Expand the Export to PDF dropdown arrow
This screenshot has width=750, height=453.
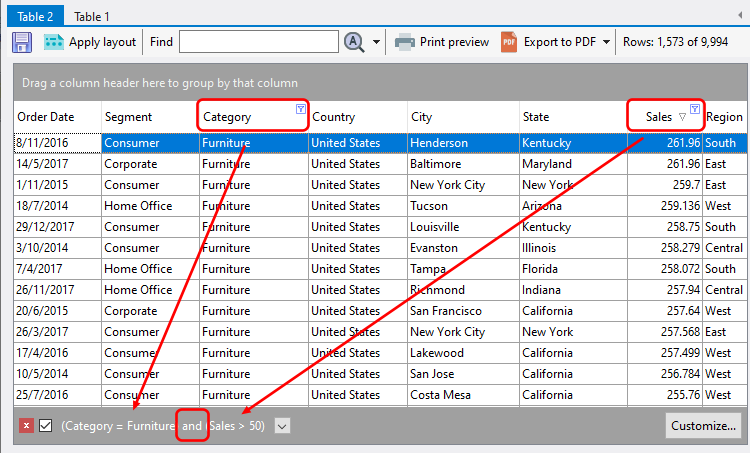click(607, 42)
